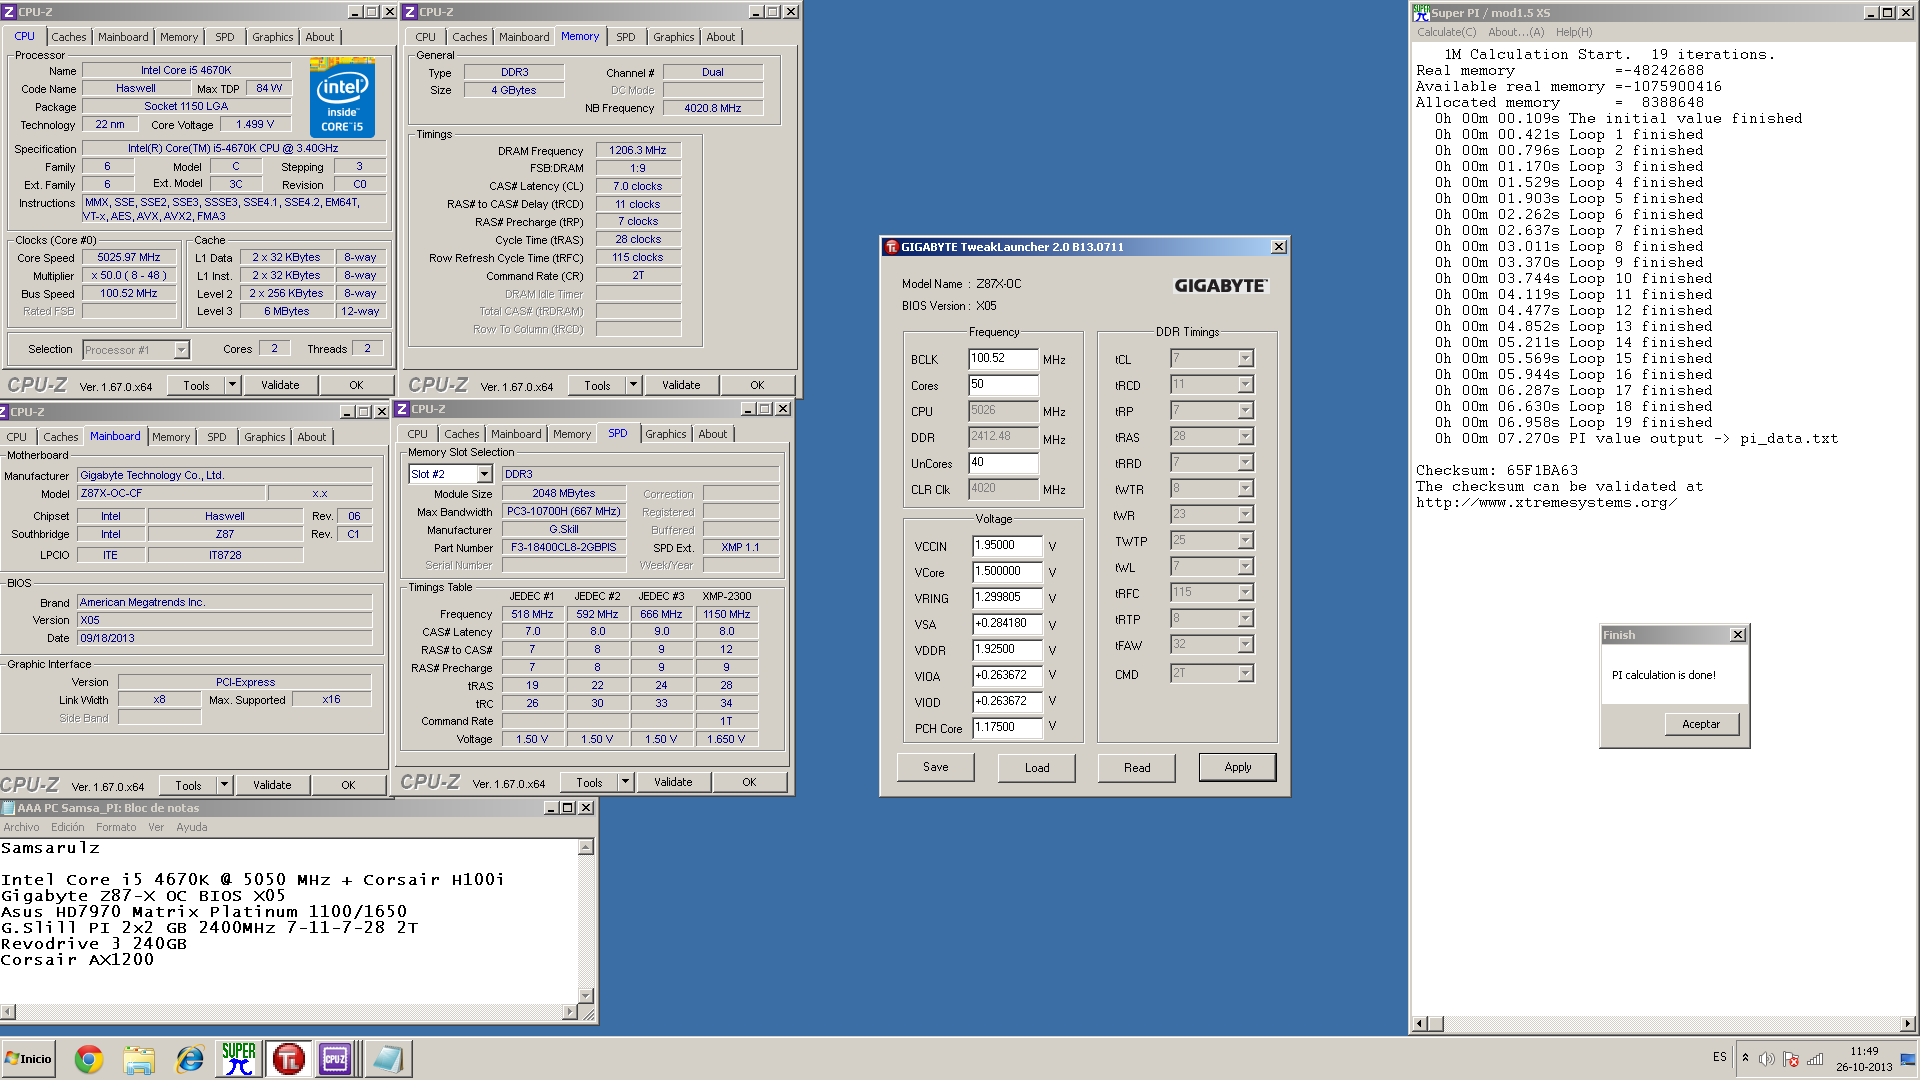
Task: Open the tRAS dropdown in DDR Timings
Action: (x=1245, y=436)
